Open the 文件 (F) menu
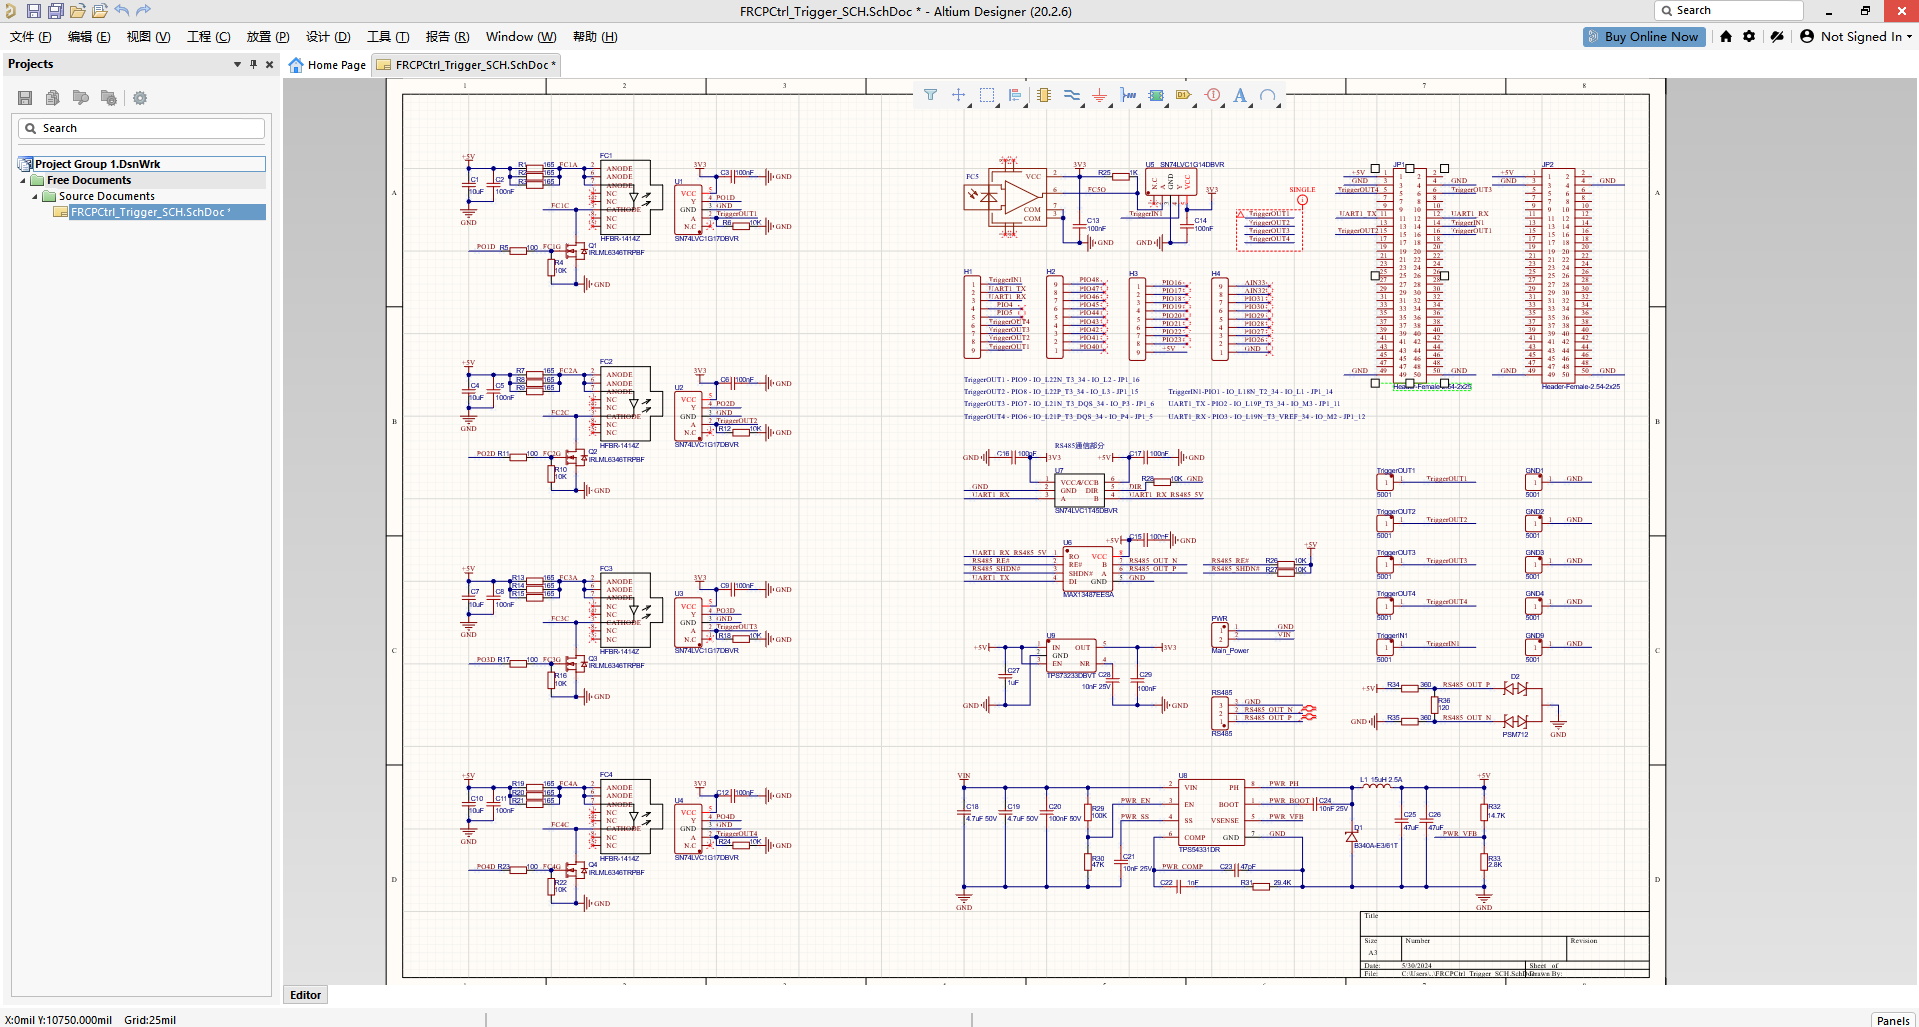Screen dimensions: 1919x1027 click(x=30, y=37)
